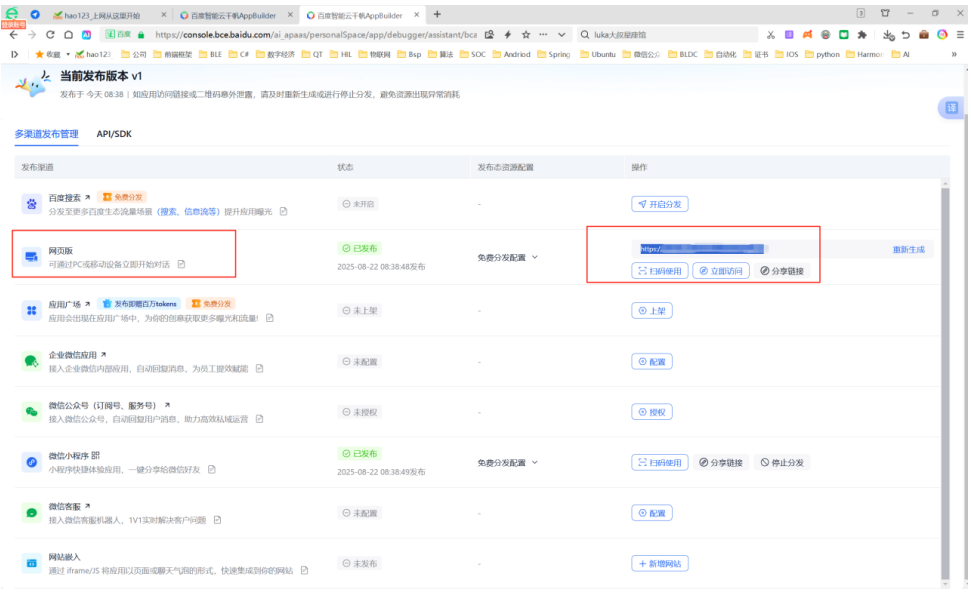Click the browser back arrow
The height and width of the screenshot is (594, 971).
(14, 35)
